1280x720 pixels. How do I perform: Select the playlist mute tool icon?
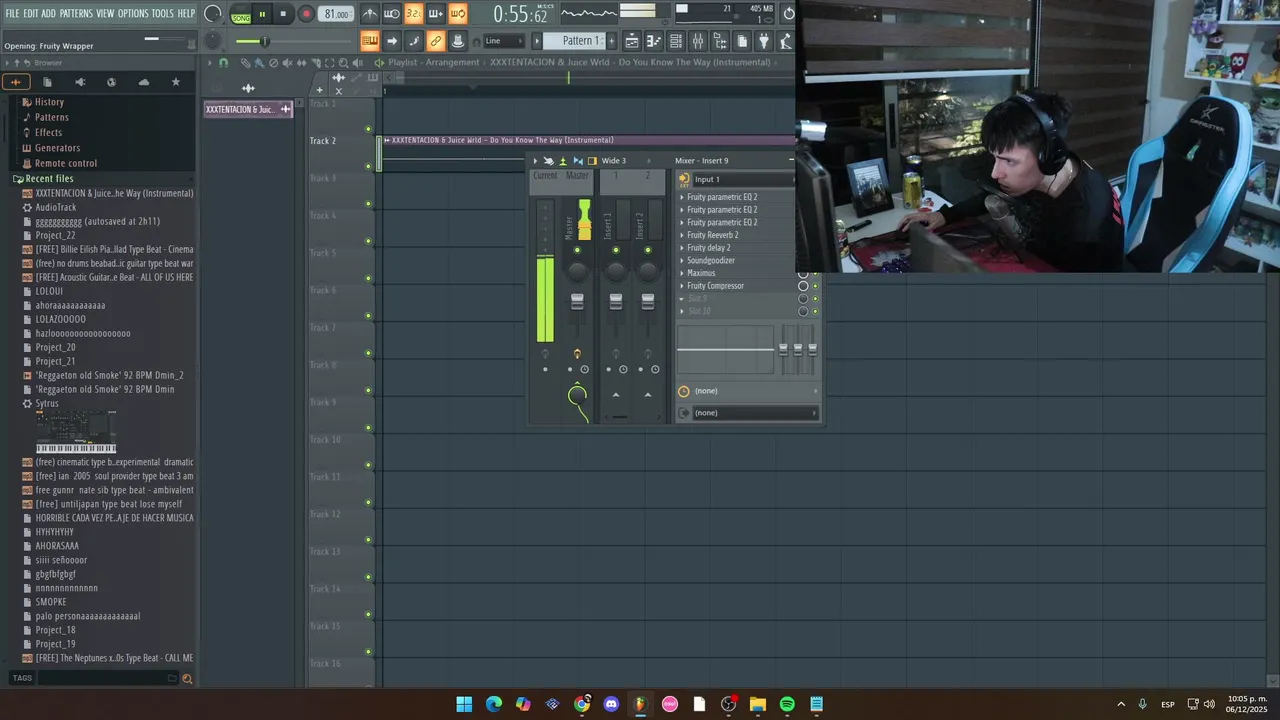[x=288, y=63]
